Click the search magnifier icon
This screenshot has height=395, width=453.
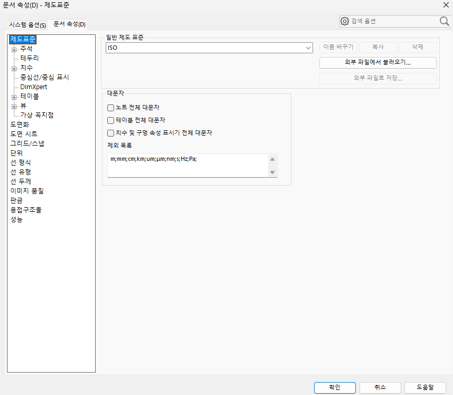pyautogui.click(x=444, y=21)
